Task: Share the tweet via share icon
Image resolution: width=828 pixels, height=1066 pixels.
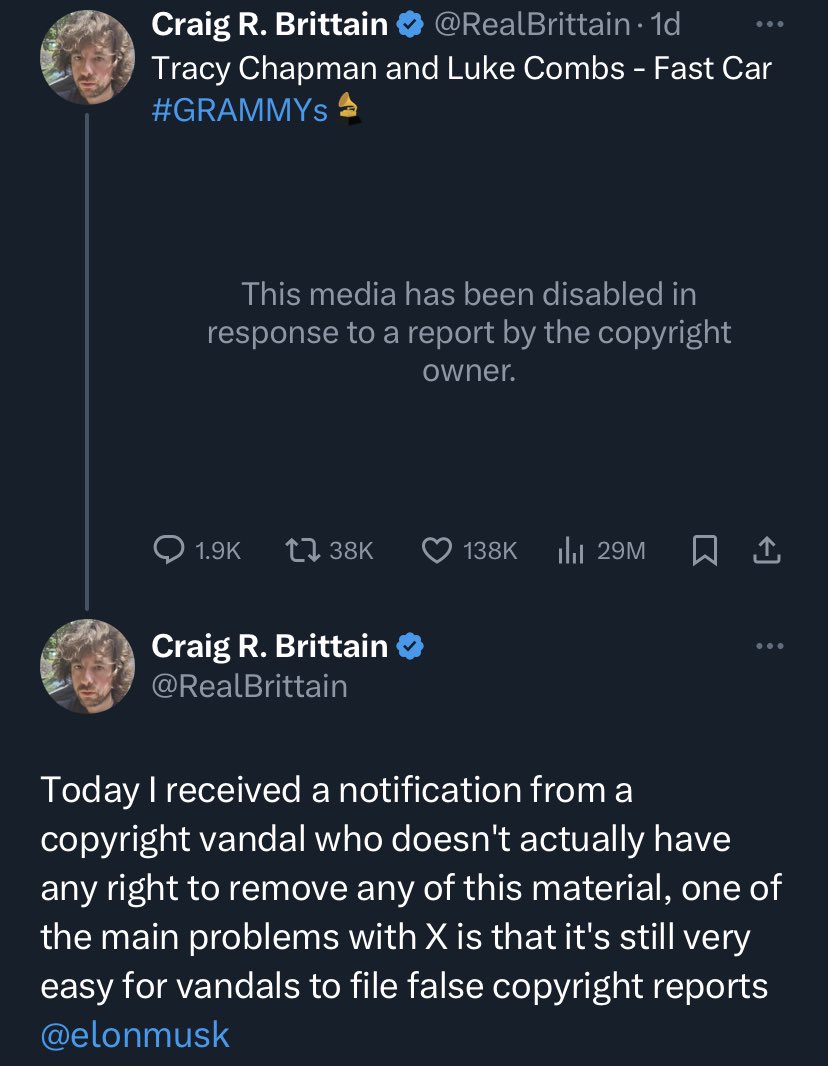Action: 767,549
